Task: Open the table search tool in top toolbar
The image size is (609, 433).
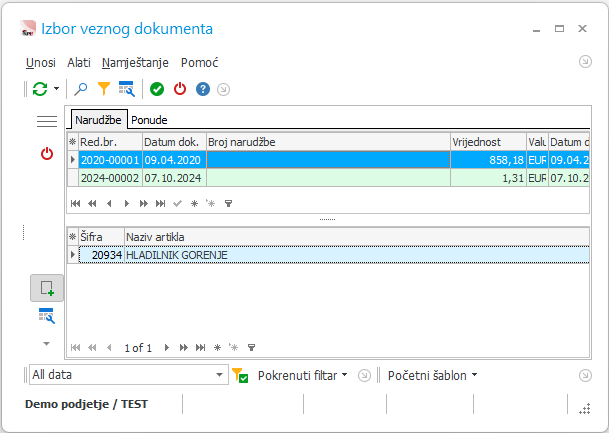Action: [127, 89]
